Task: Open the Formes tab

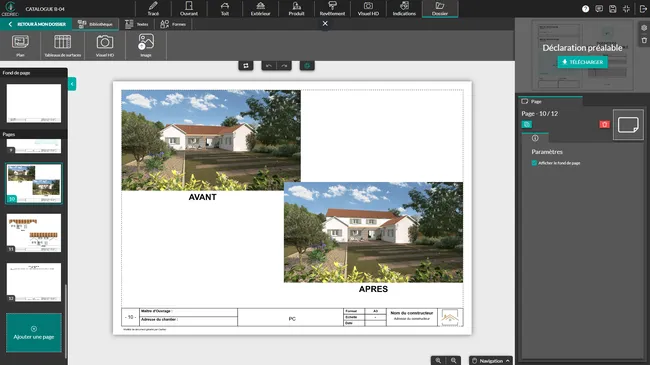Action: pyautogui.click(x=173, y=24)
